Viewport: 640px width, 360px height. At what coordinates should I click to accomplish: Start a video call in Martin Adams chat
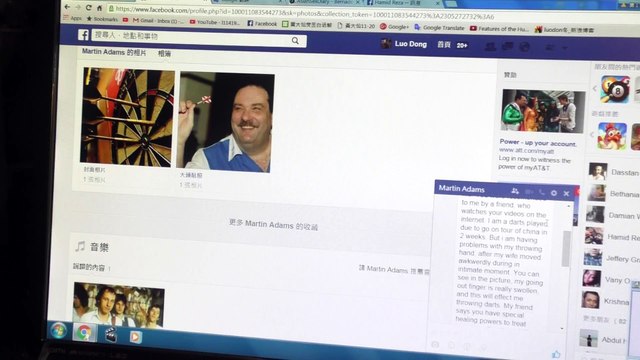(x=529, y=192)
